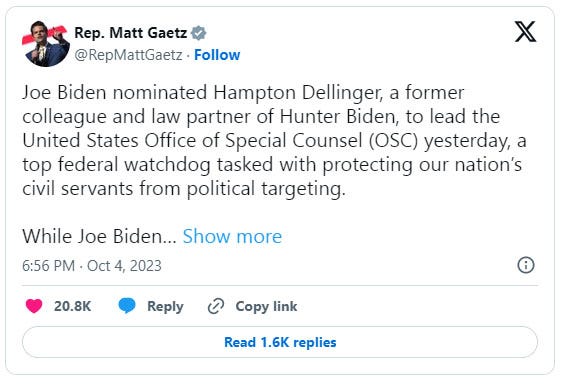Screen dimensions: 561x385
Task: Click the Reply text label
Action: (165, 307)
